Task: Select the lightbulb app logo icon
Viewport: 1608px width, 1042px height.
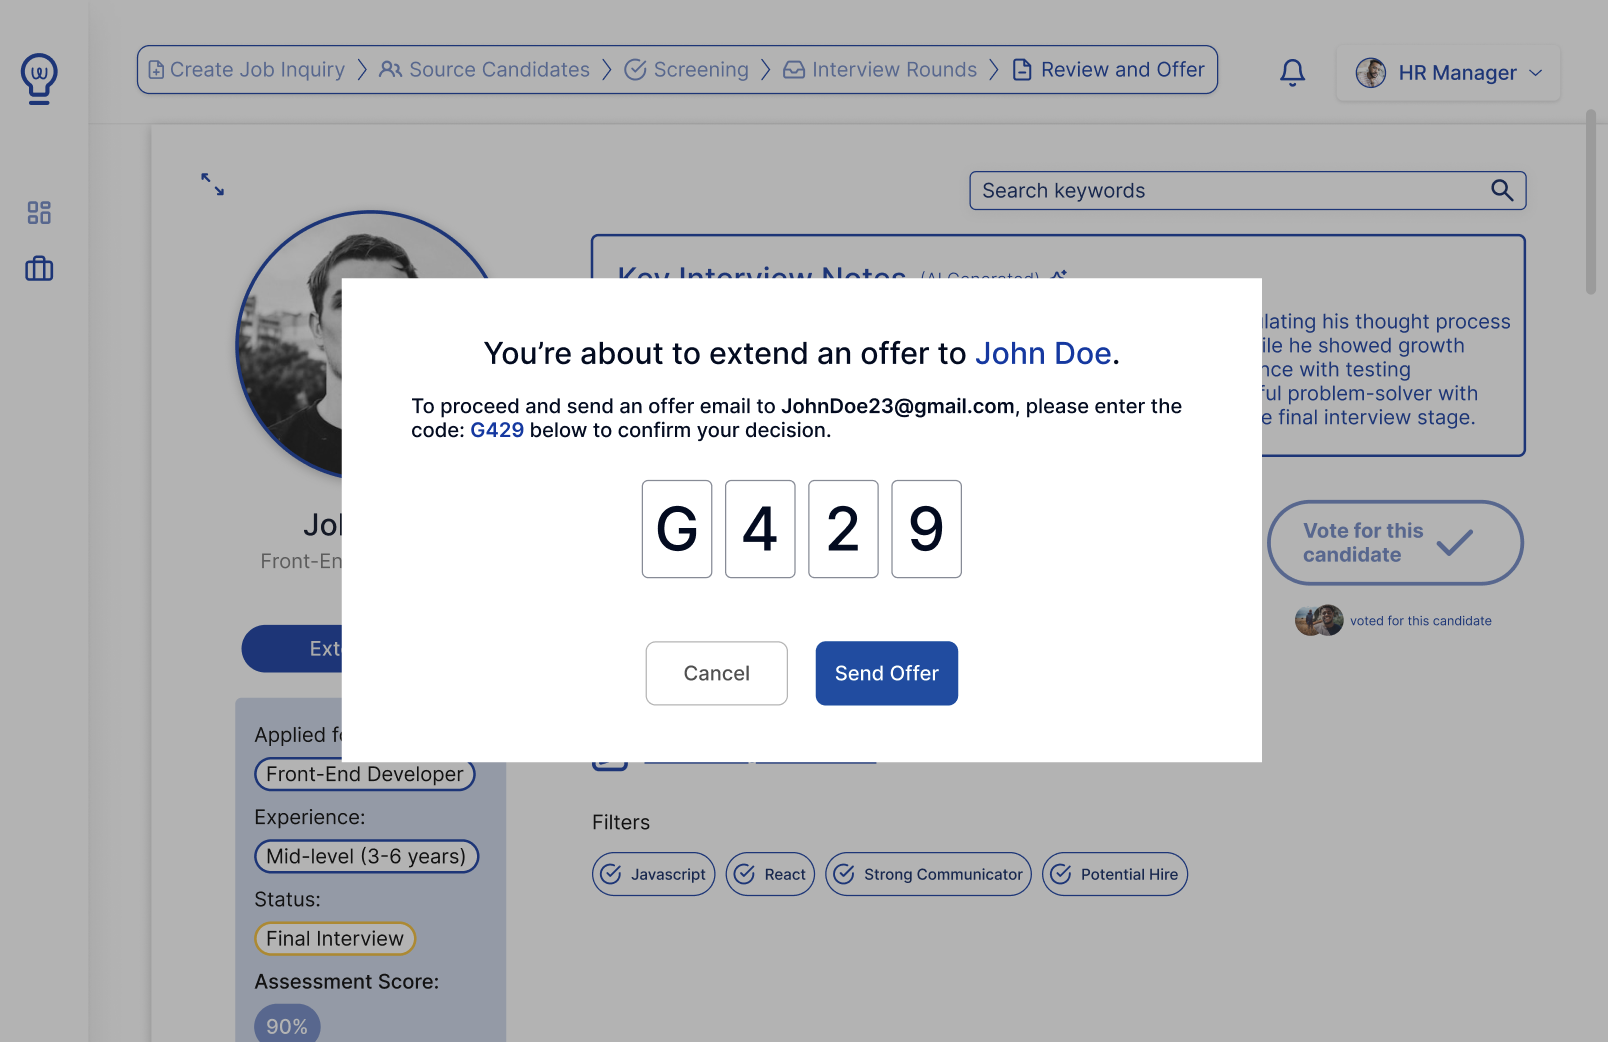Action: (x=38, y=79)
